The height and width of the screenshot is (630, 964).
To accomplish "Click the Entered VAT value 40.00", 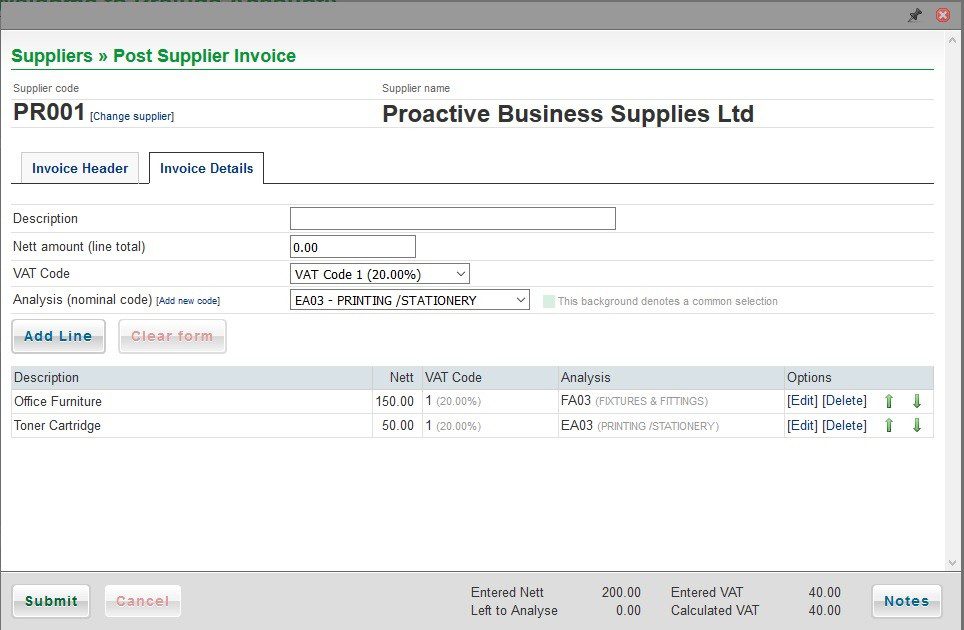I will click(x=824, y=593).
